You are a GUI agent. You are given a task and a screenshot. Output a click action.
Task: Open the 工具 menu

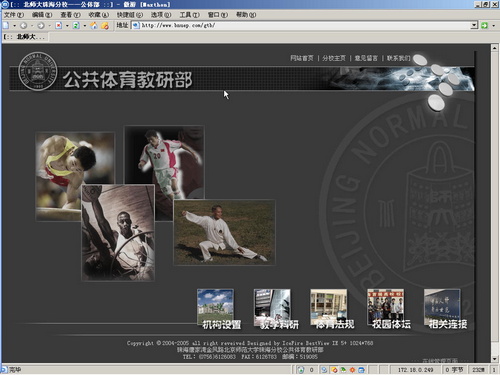click(189, 15)
